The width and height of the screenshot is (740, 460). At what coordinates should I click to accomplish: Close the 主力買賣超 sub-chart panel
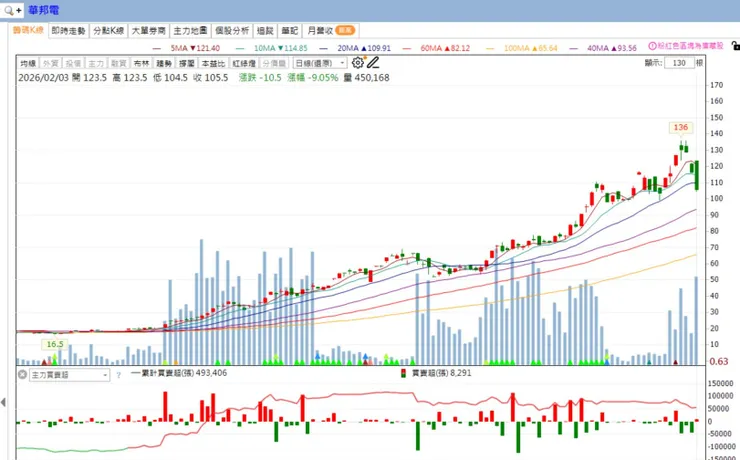(22, 375)
